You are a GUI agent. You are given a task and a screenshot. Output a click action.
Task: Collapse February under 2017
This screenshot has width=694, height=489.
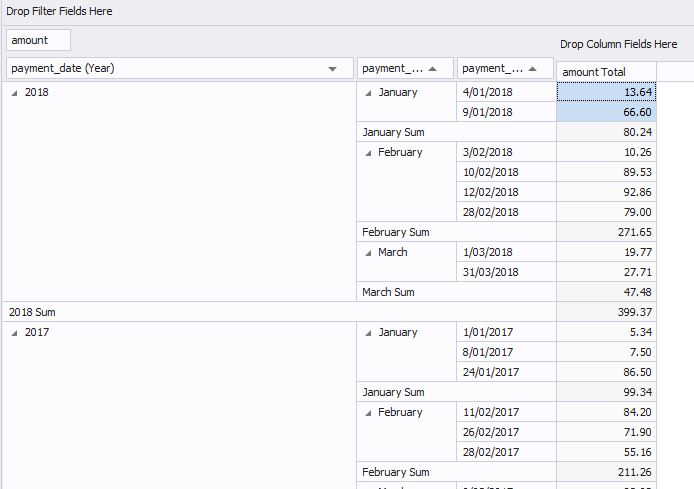click(x=369, y=412)
